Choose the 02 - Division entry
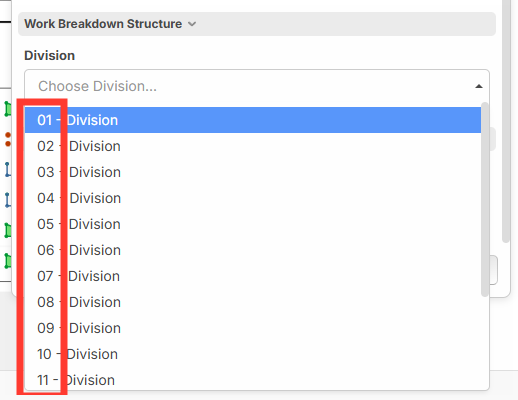This screenshot has height=400, width=518. [253, 146]
